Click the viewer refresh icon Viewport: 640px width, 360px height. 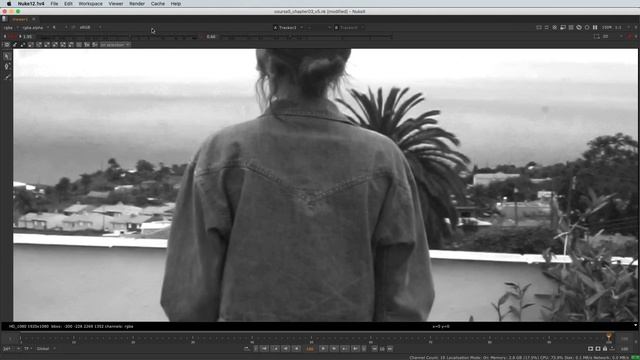pos(587,28)
